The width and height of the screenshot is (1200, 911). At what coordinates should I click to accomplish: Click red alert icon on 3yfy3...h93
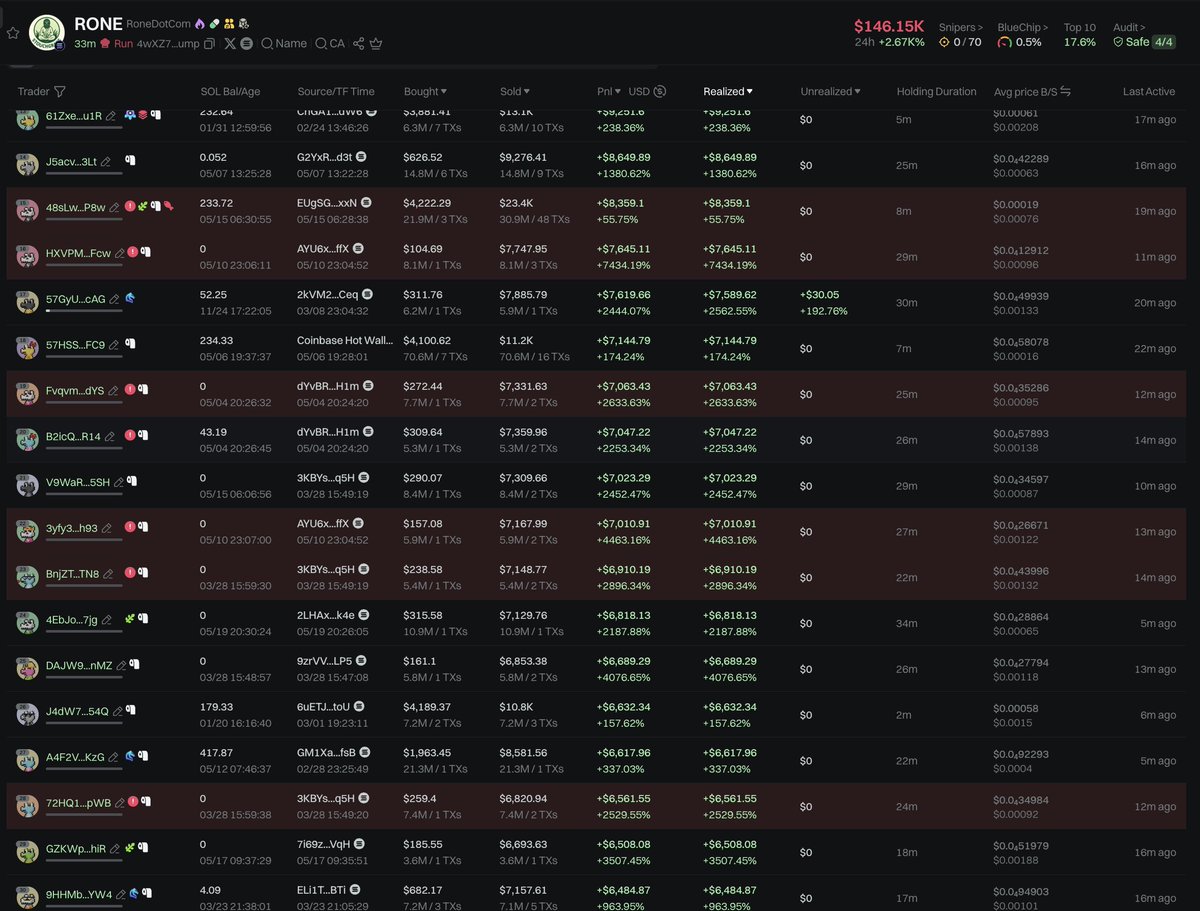tap(130, 527)
